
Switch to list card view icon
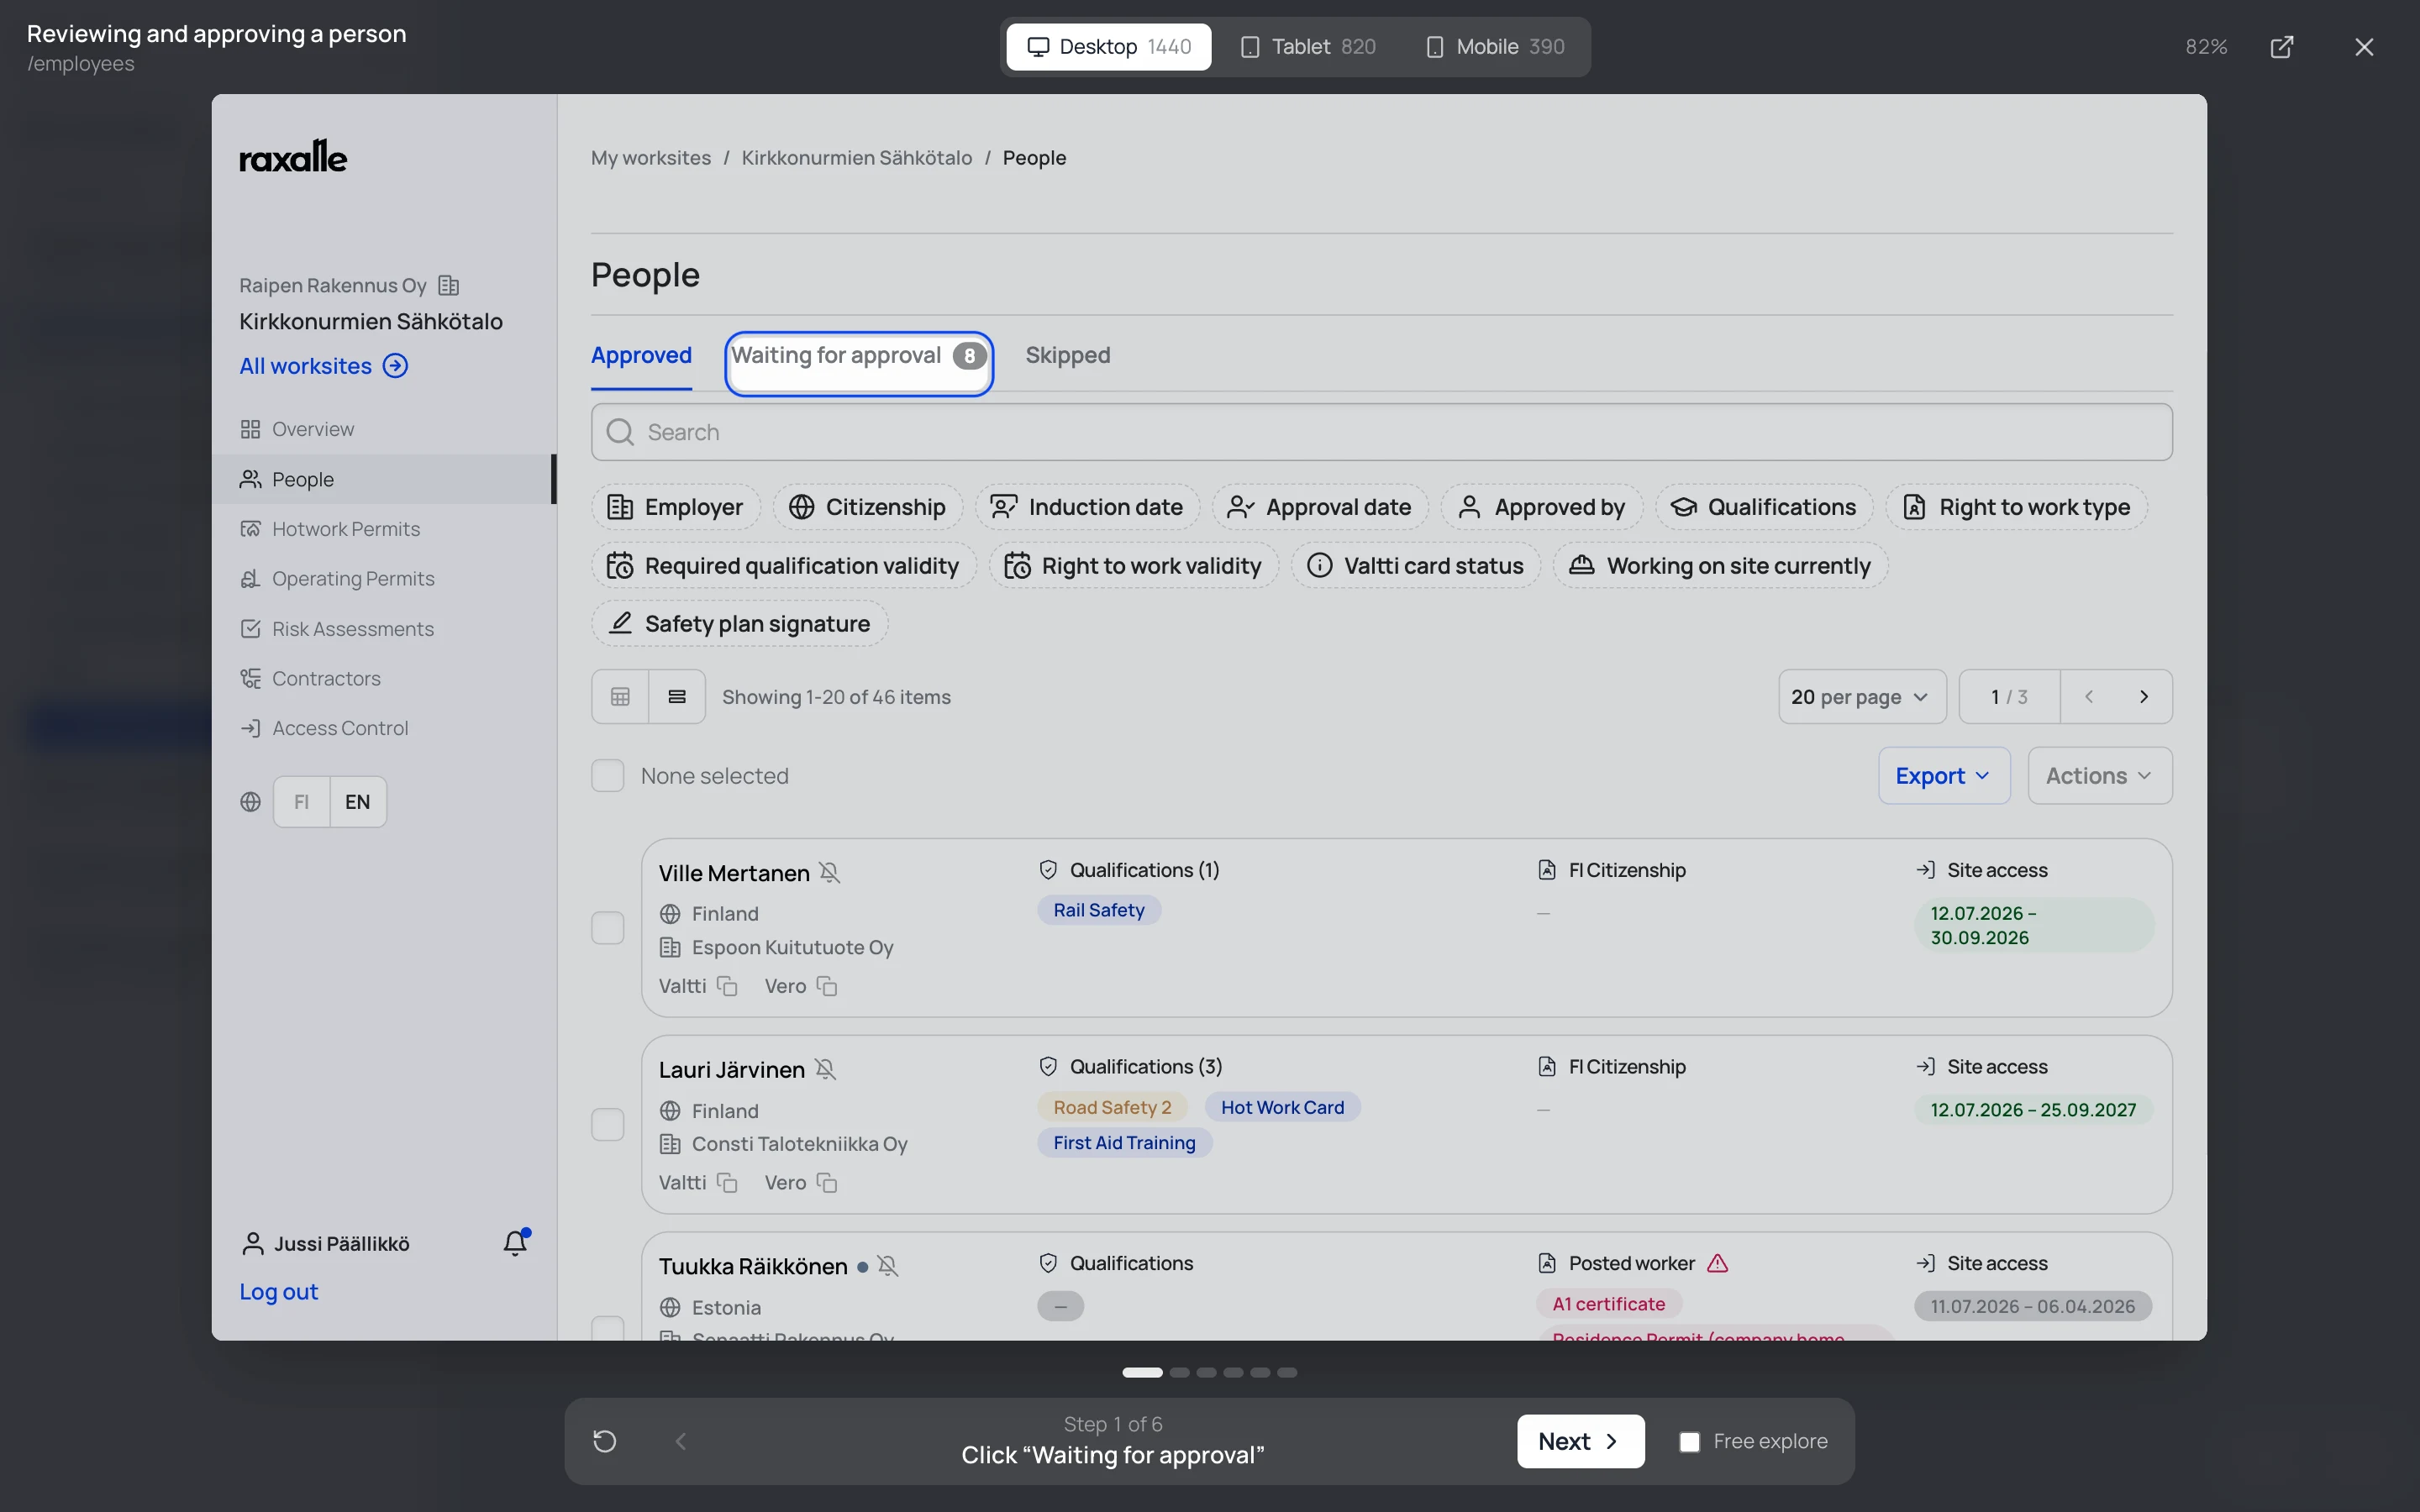click(x=677, y=697)
